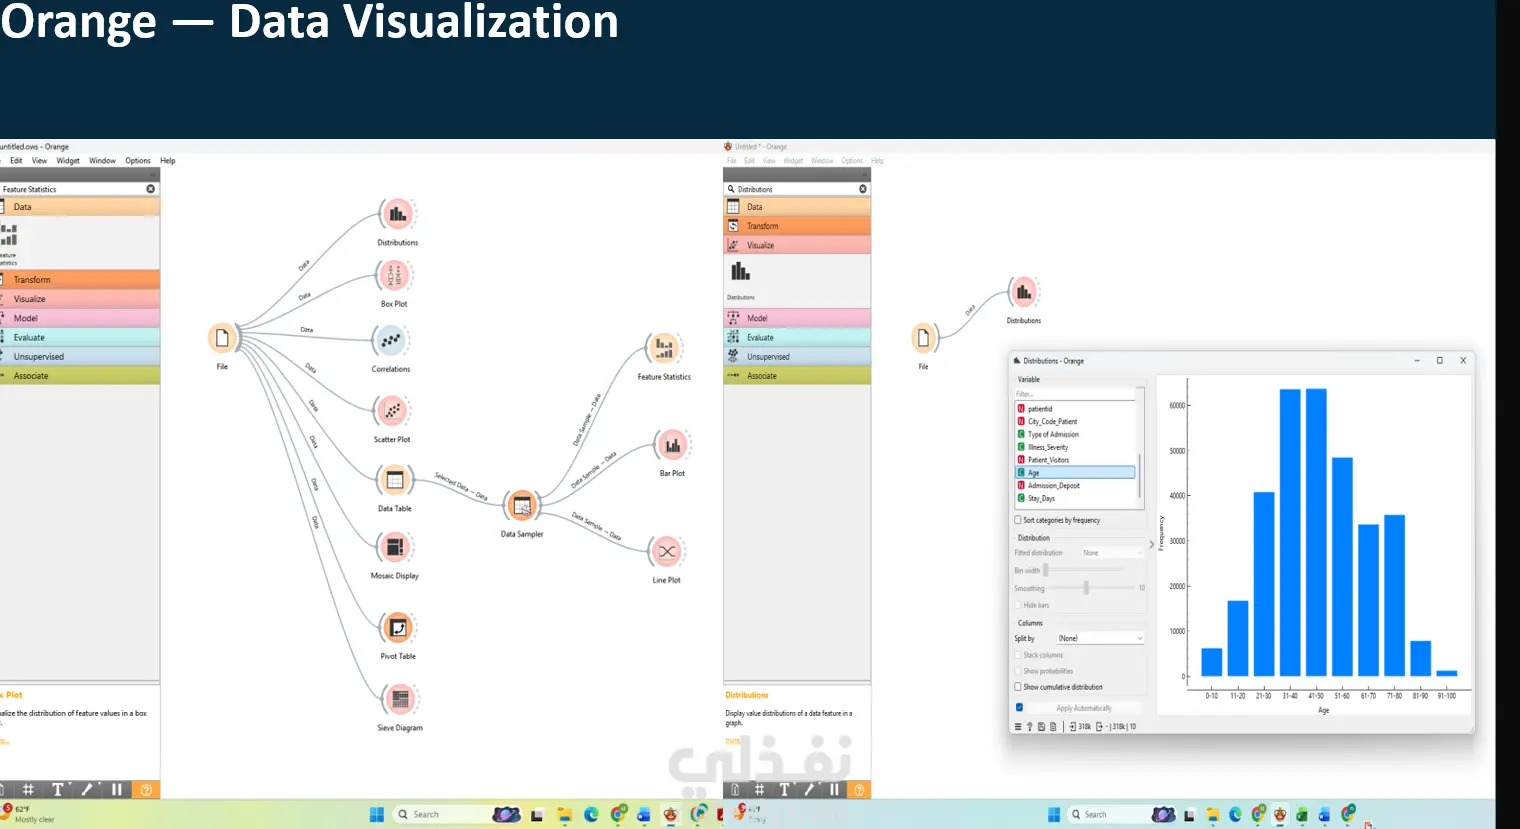This screenshot has height=829, width=1520.
Task: Enable Sort categories by frequency
Action: (1057, 520)
